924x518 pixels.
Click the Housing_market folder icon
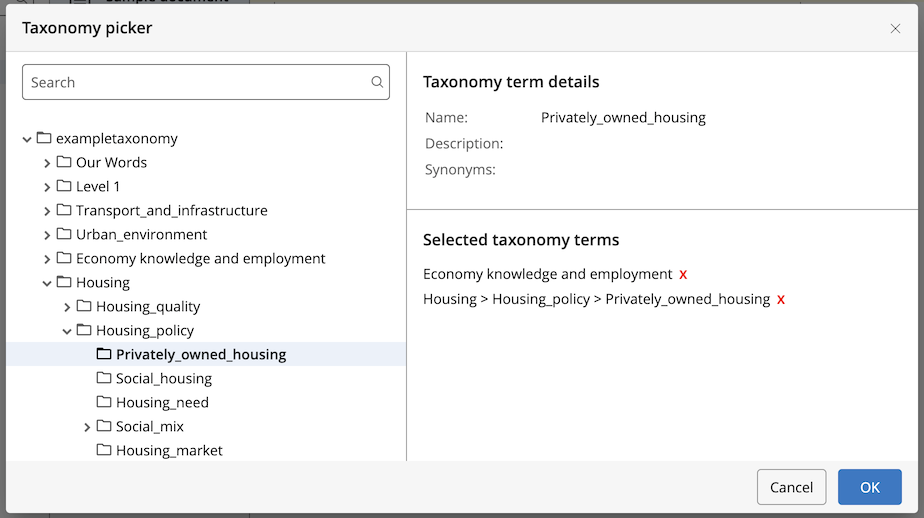(x=104, y=450)
